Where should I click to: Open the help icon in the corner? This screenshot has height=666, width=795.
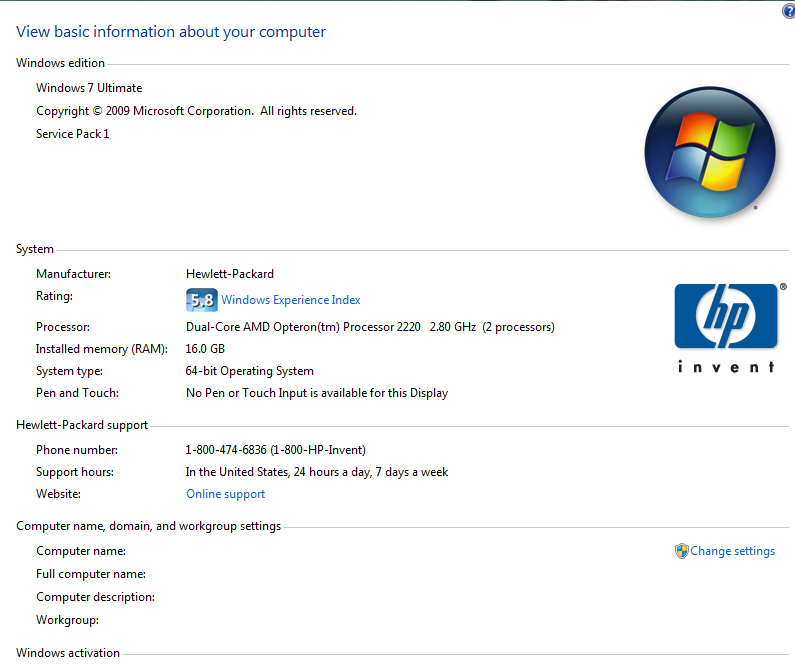(x=789, y=11)
